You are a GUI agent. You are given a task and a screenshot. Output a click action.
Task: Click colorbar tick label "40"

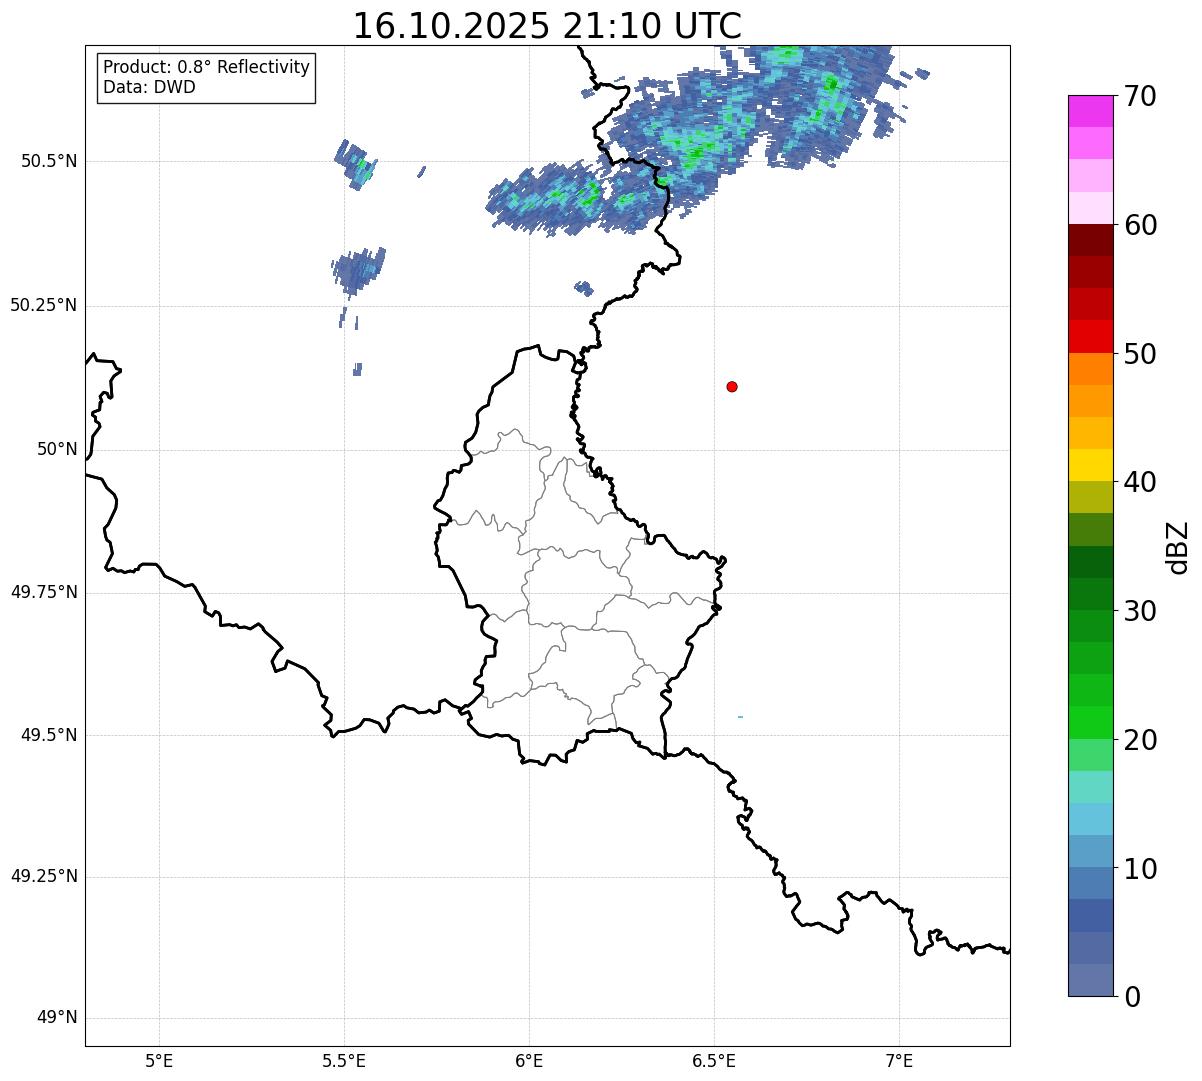pos(1140,482)
